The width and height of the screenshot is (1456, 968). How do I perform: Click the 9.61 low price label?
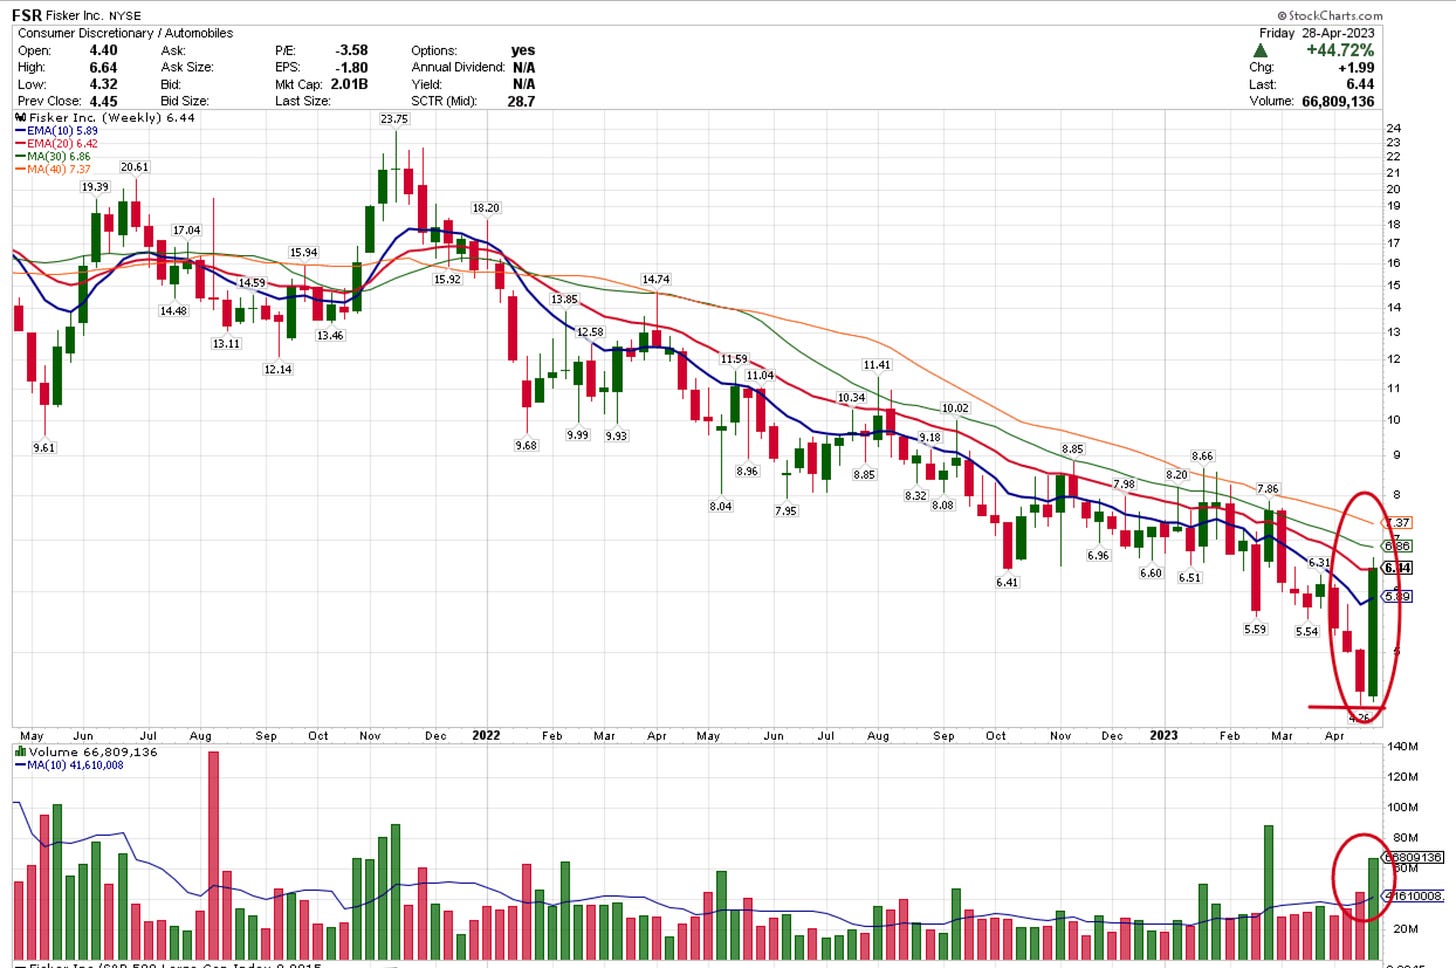(x=44, y=448)
